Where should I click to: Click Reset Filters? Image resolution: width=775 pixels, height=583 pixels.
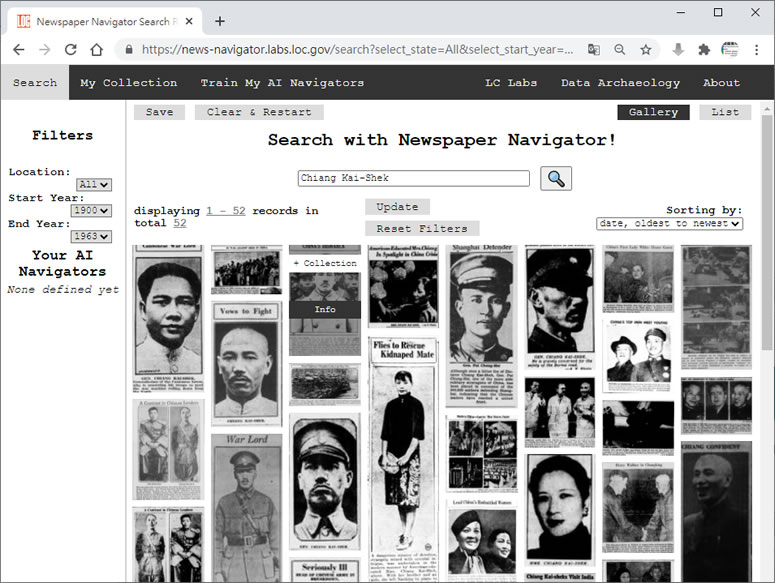coord(422,228)
